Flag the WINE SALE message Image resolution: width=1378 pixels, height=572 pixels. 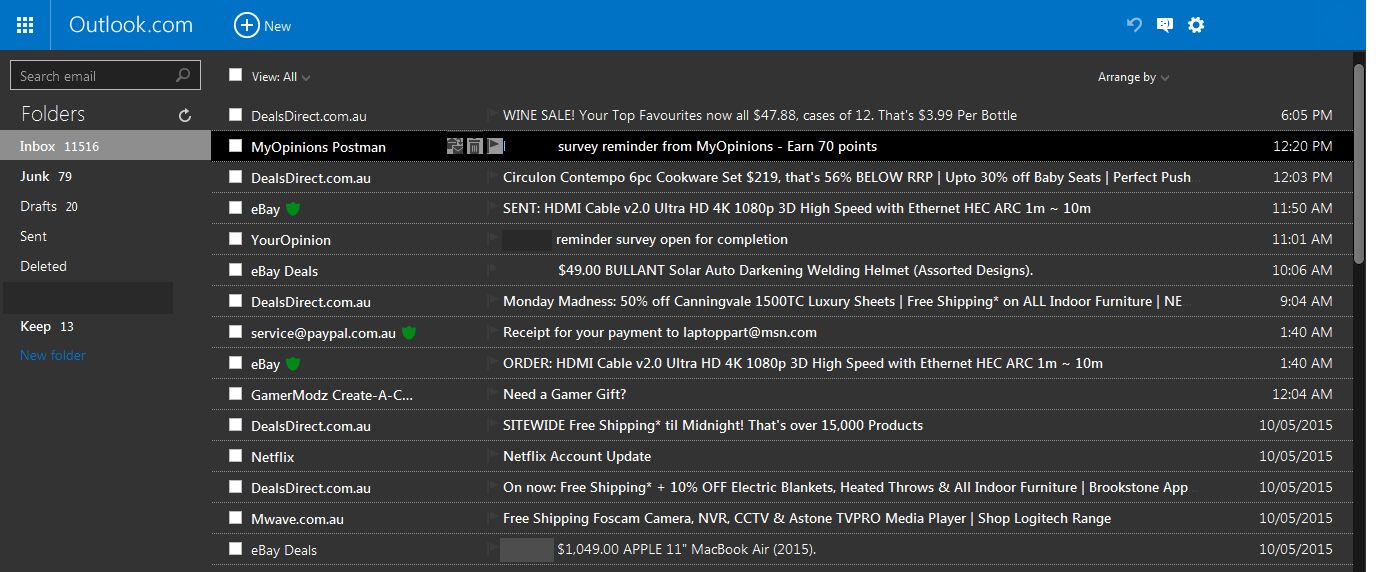(x=492, y=115)
